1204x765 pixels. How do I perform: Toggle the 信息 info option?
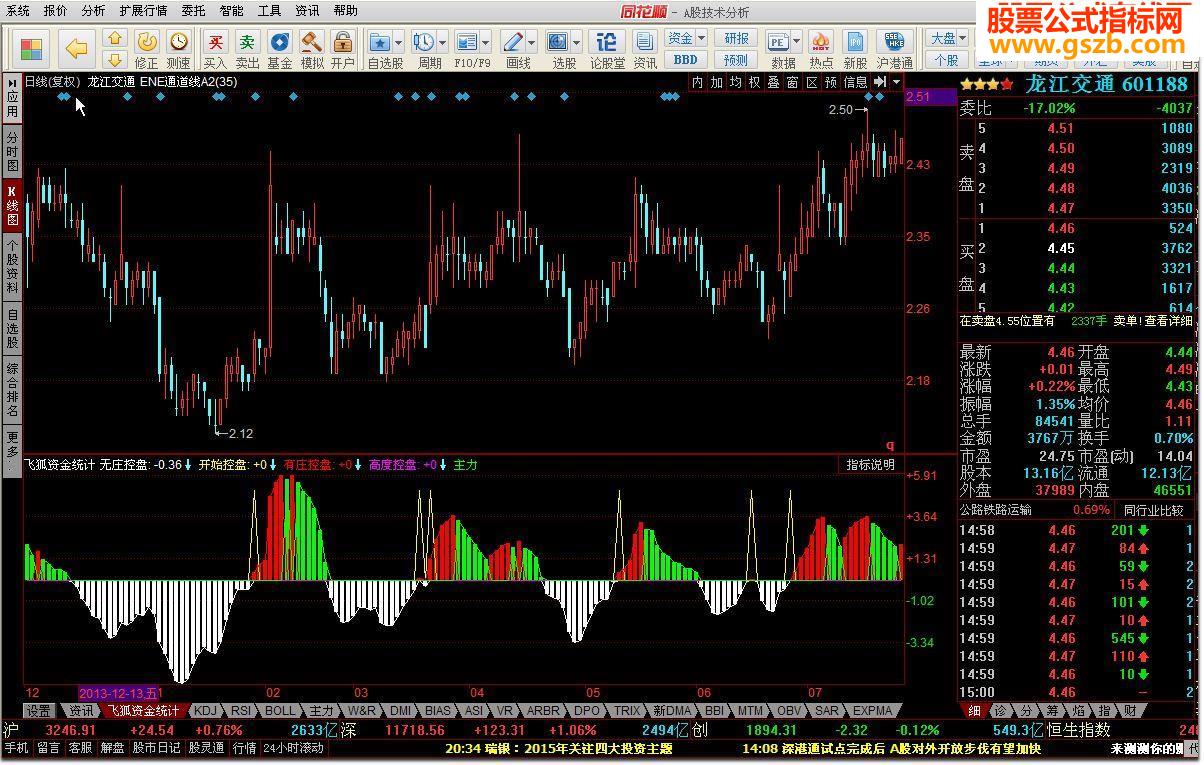[856, 82]
